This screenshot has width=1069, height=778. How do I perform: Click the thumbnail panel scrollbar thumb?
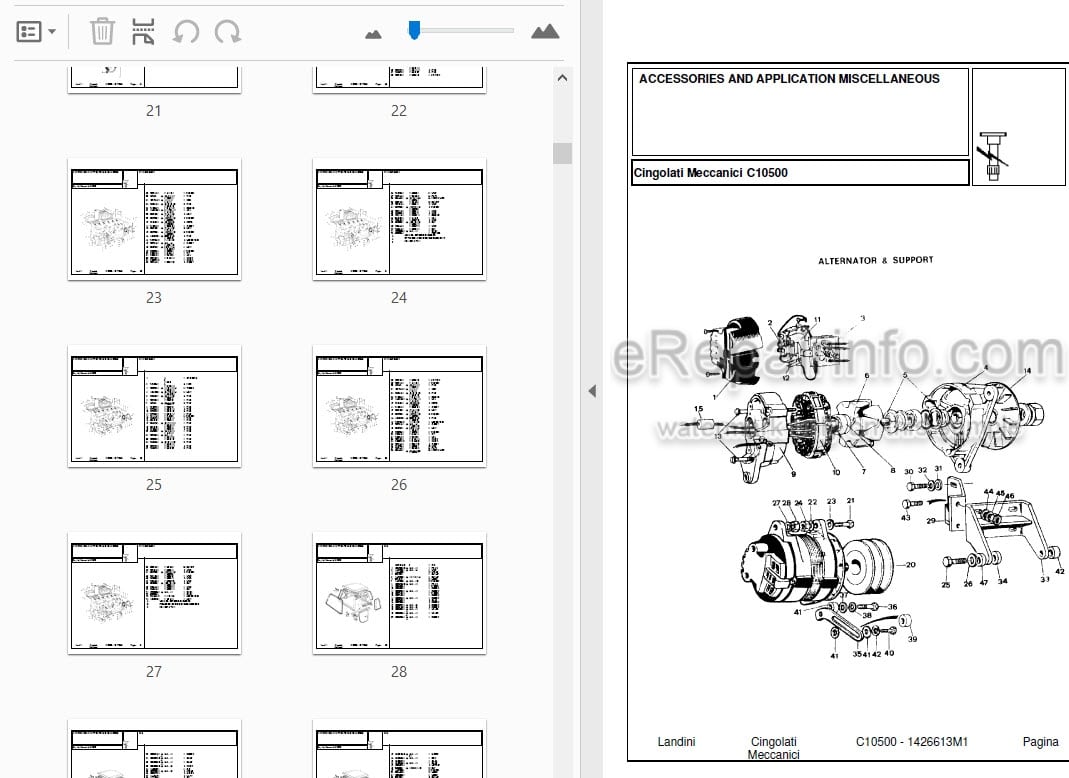click(x=562, y=153)
